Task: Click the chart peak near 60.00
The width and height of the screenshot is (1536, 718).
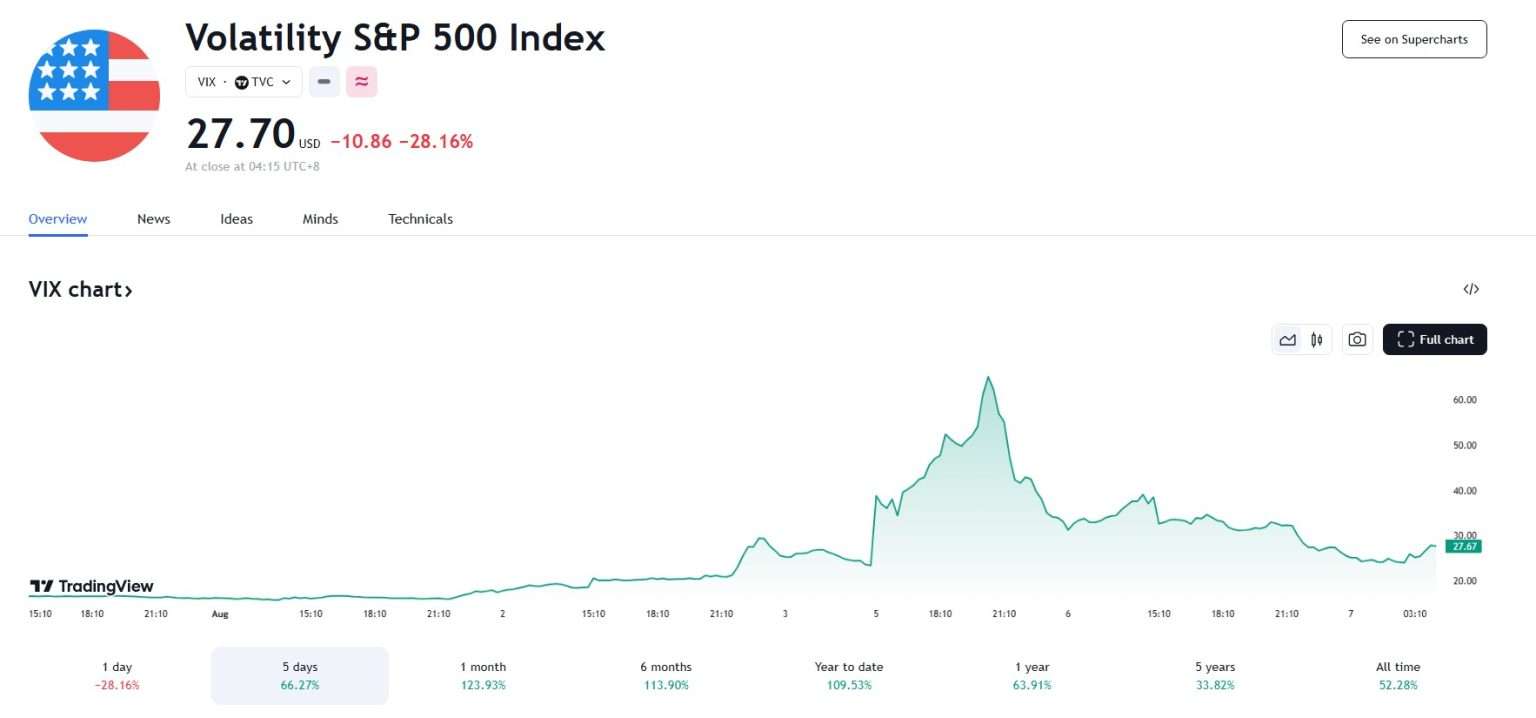Action: pos(988,378)
